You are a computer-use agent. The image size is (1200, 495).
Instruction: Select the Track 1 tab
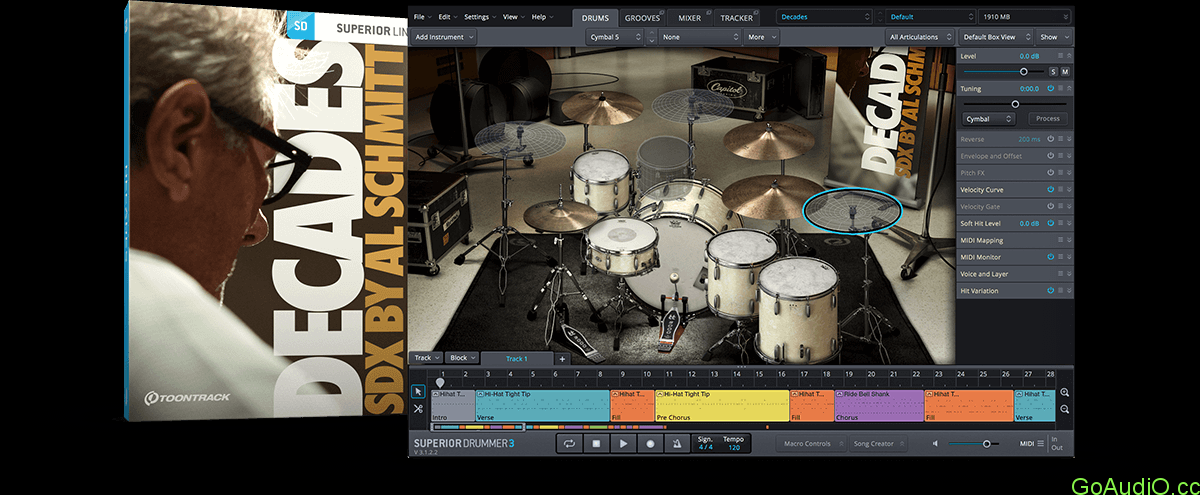(517, 358)
